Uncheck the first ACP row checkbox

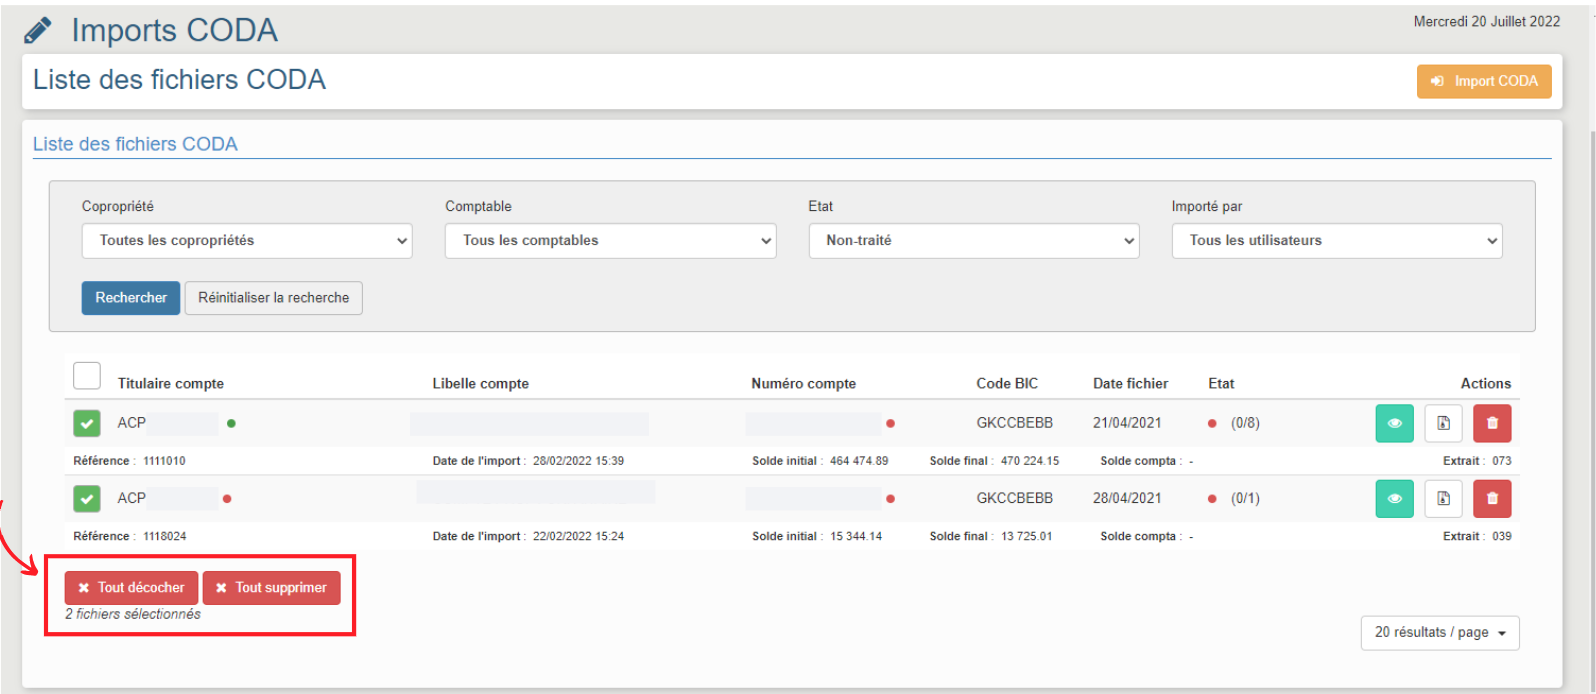[x=87, y=423]
